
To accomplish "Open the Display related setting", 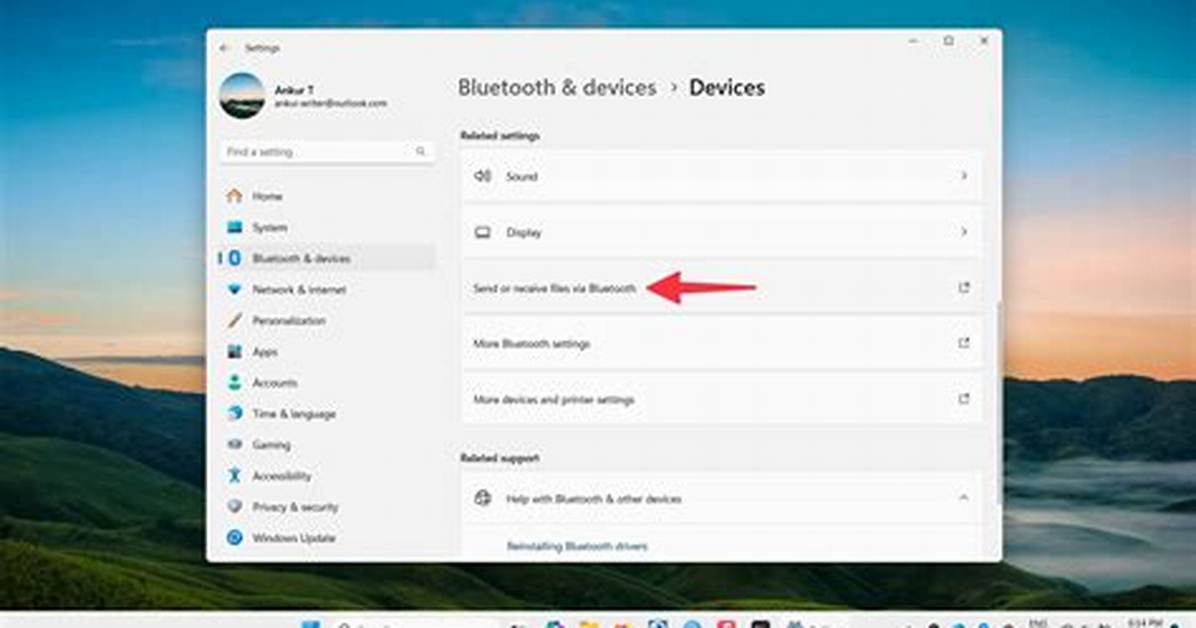I will [722, 232].
